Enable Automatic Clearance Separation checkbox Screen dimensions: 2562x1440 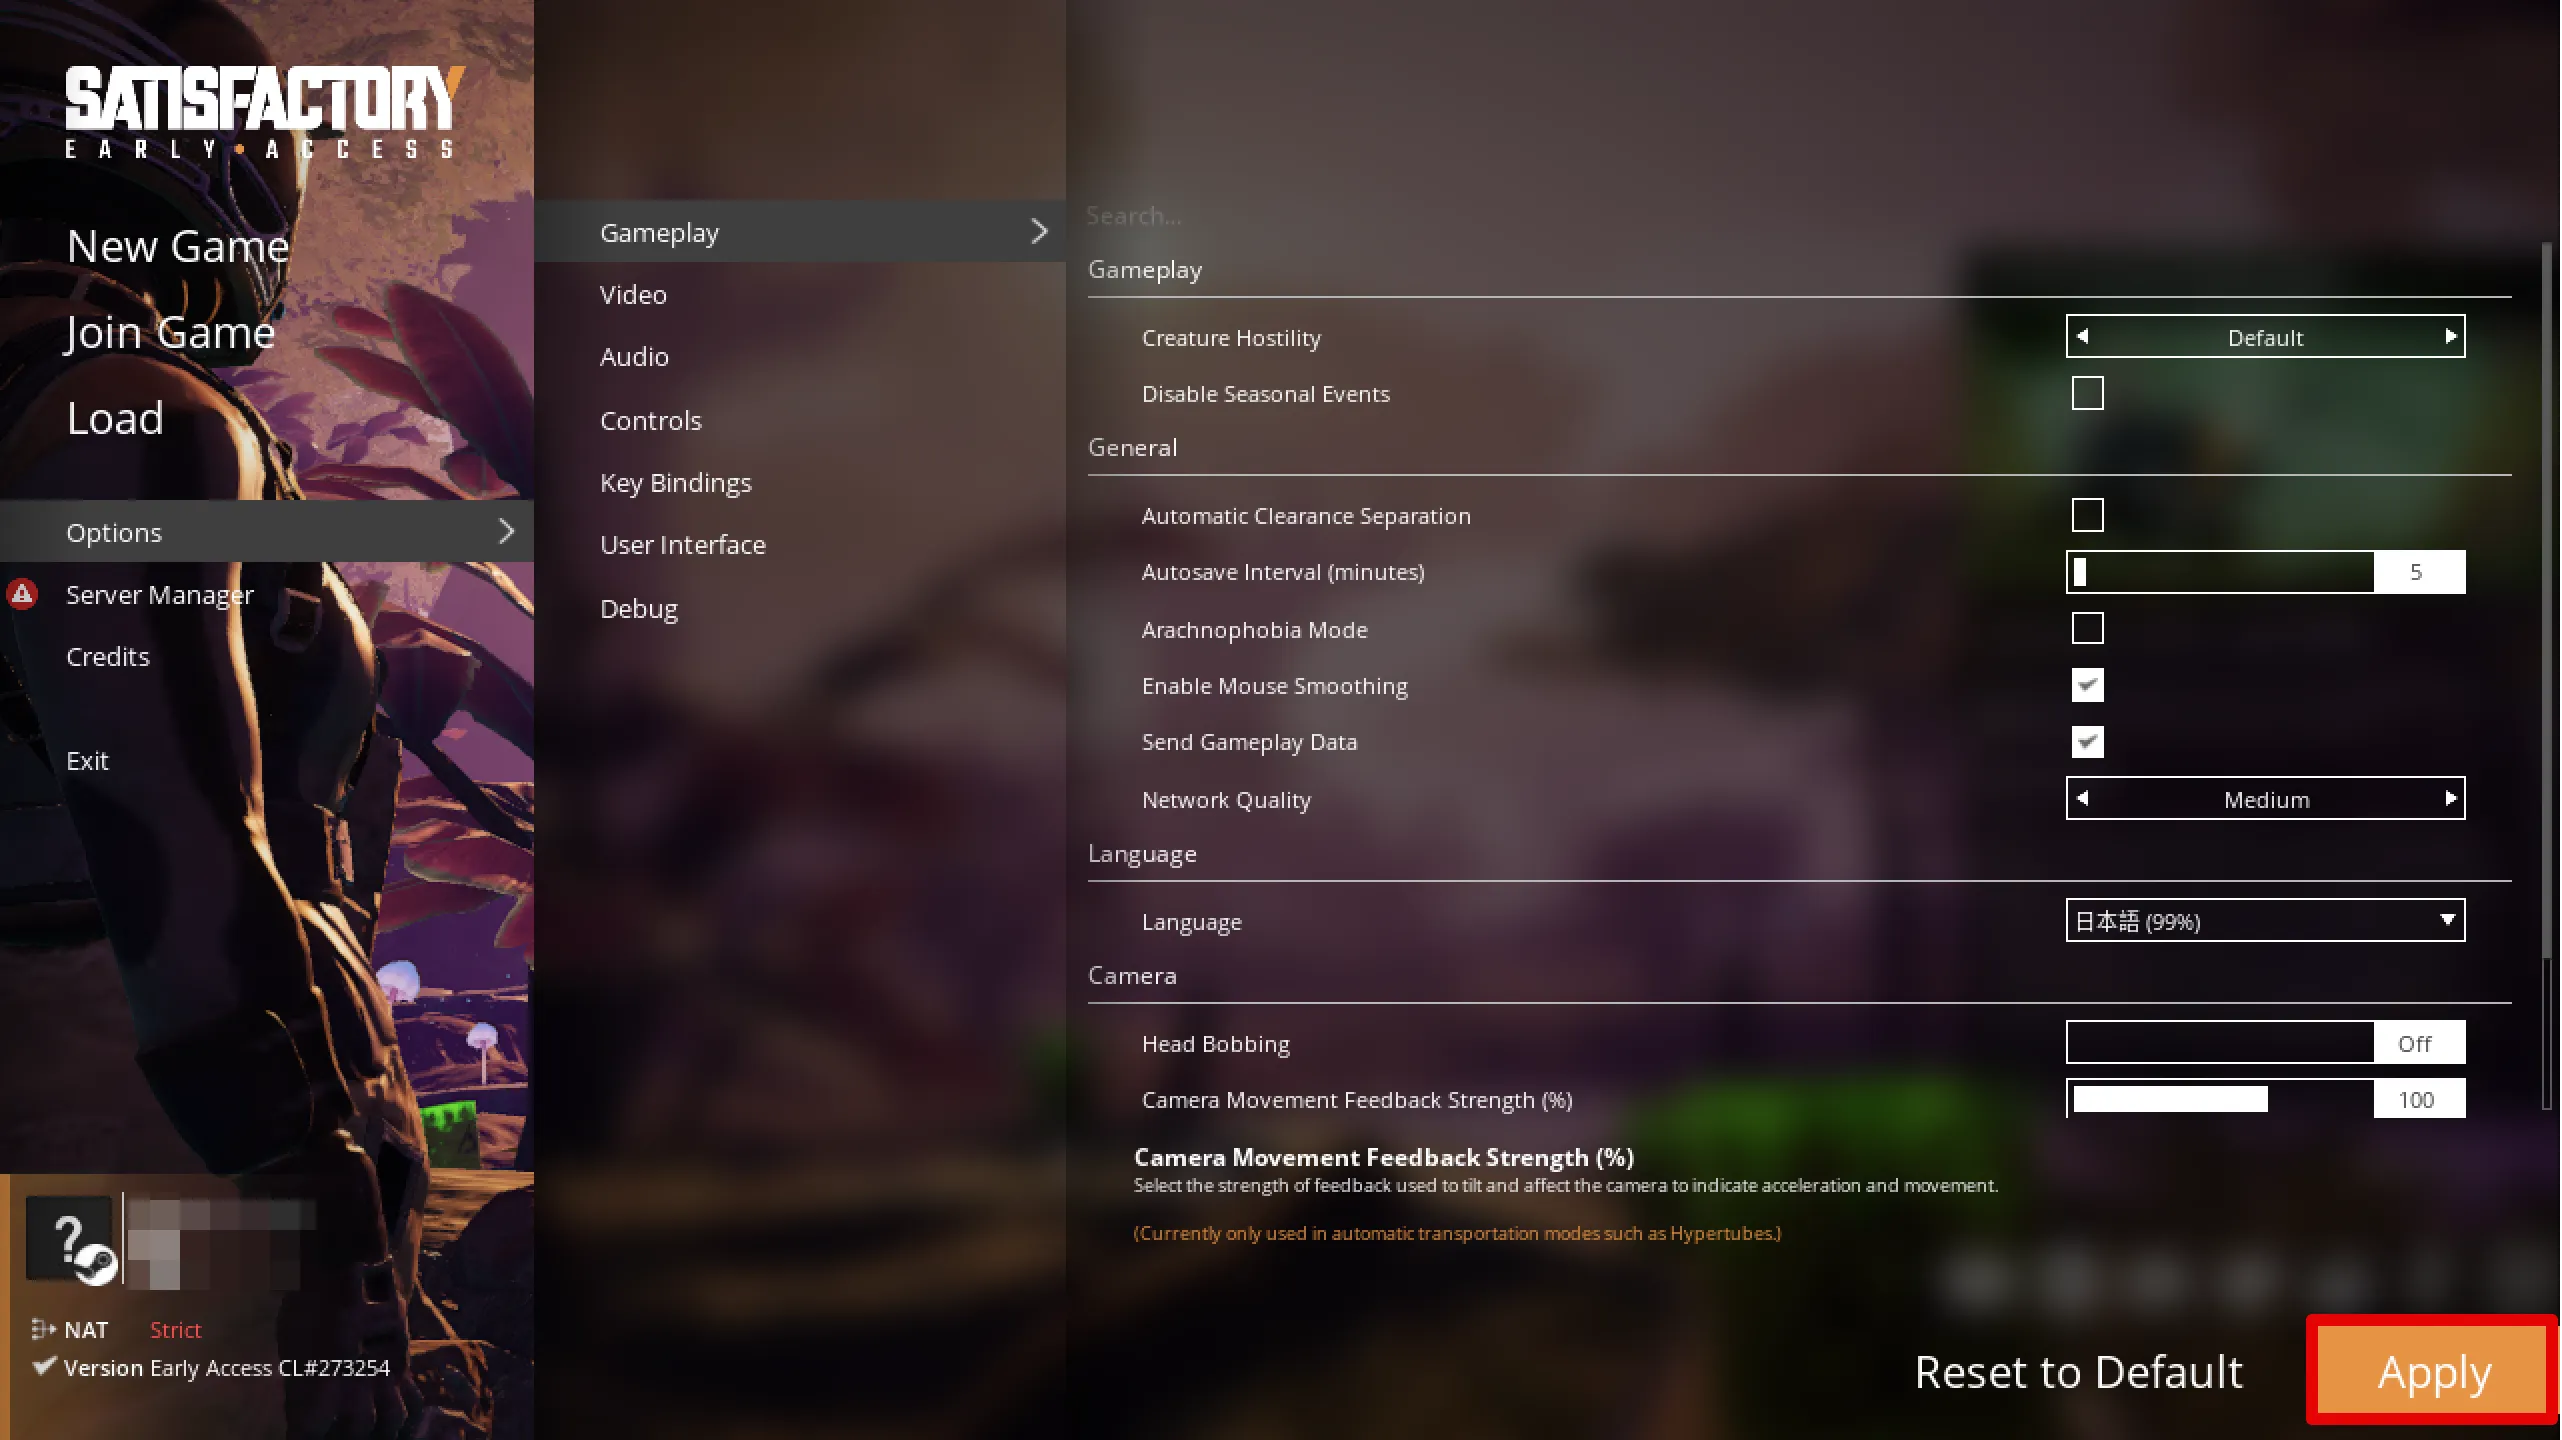tap(2087, 514)
